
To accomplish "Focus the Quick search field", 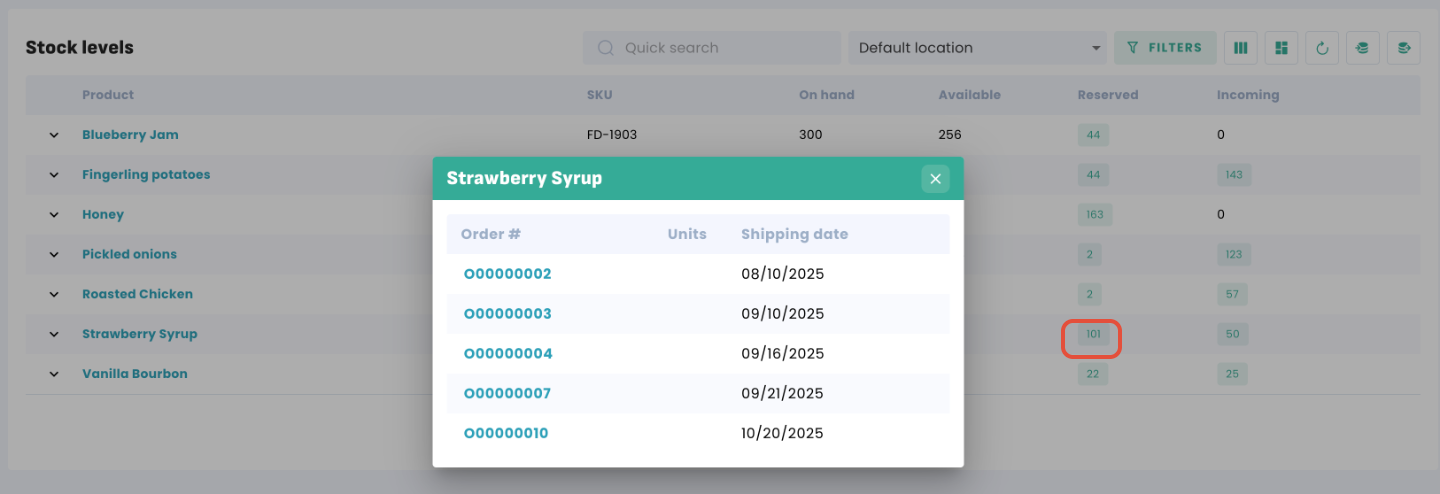I will coord(712,48).
